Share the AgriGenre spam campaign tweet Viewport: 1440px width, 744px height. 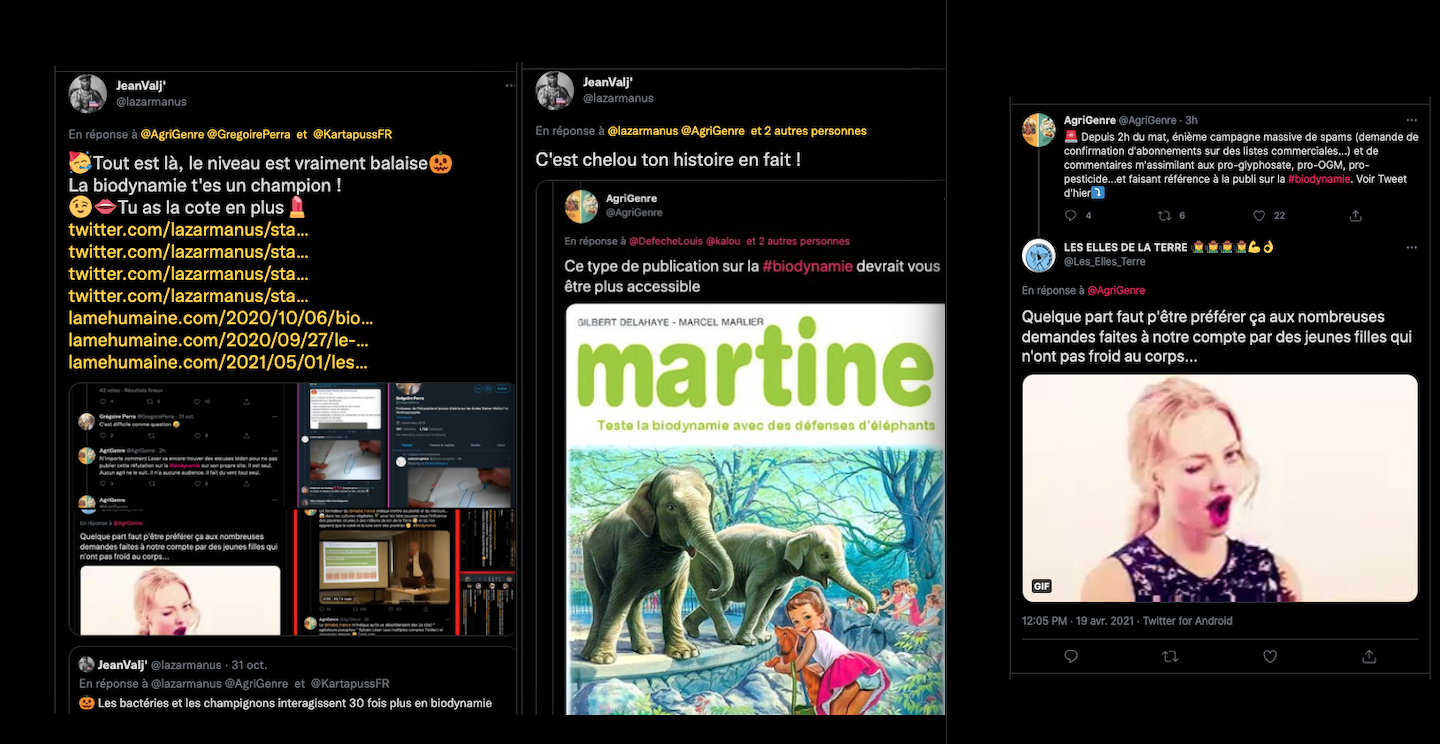(x=1355, y=216)
